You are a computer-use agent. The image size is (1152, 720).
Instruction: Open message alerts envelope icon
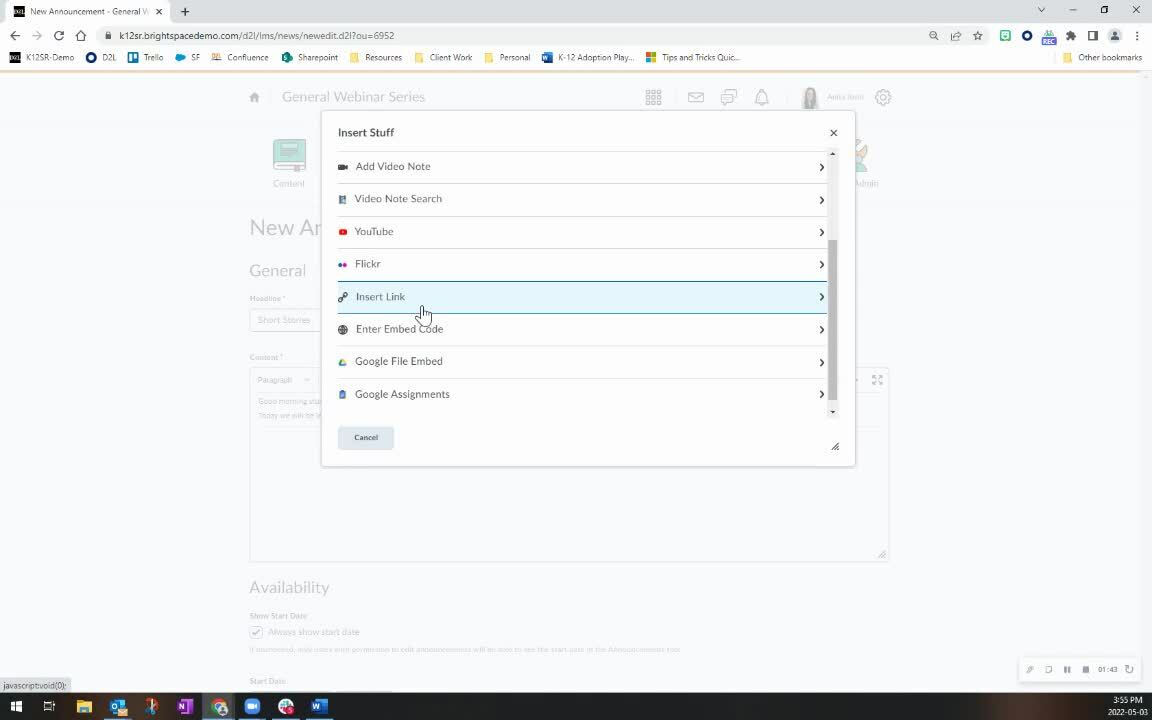(695, 97)
